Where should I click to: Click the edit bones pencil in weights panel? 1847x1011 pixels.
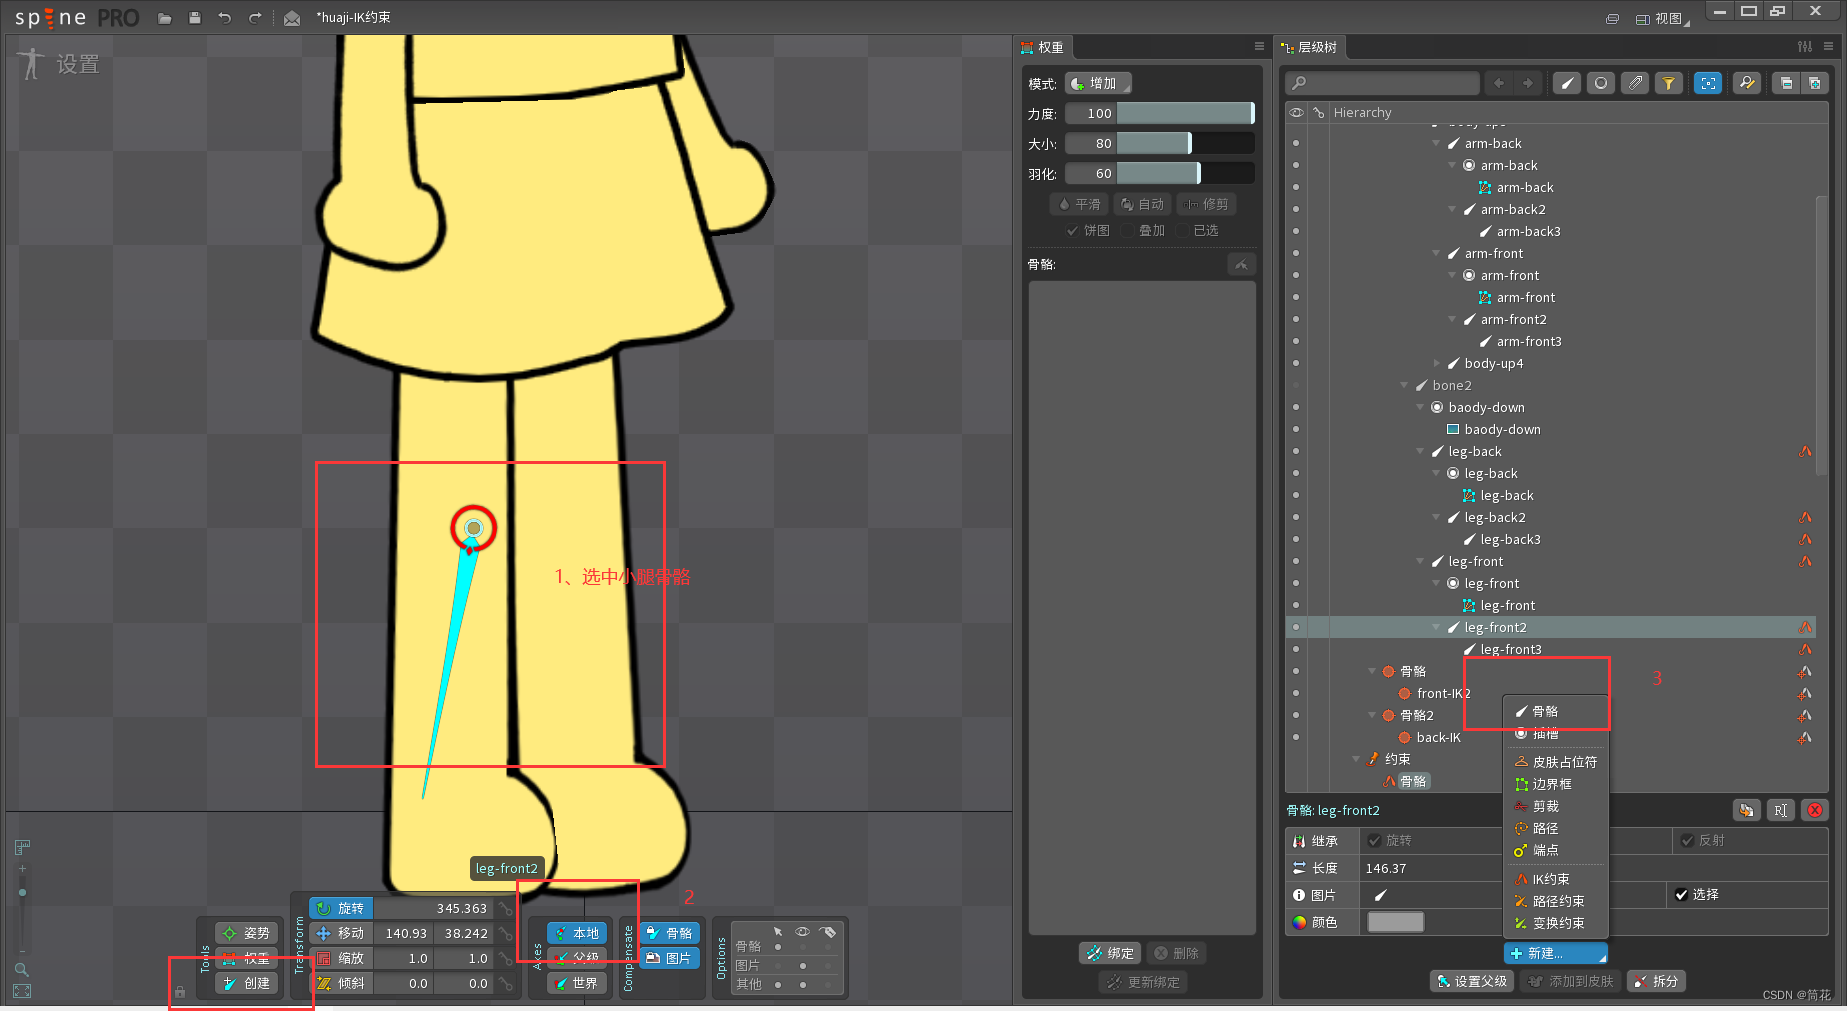1241,264
